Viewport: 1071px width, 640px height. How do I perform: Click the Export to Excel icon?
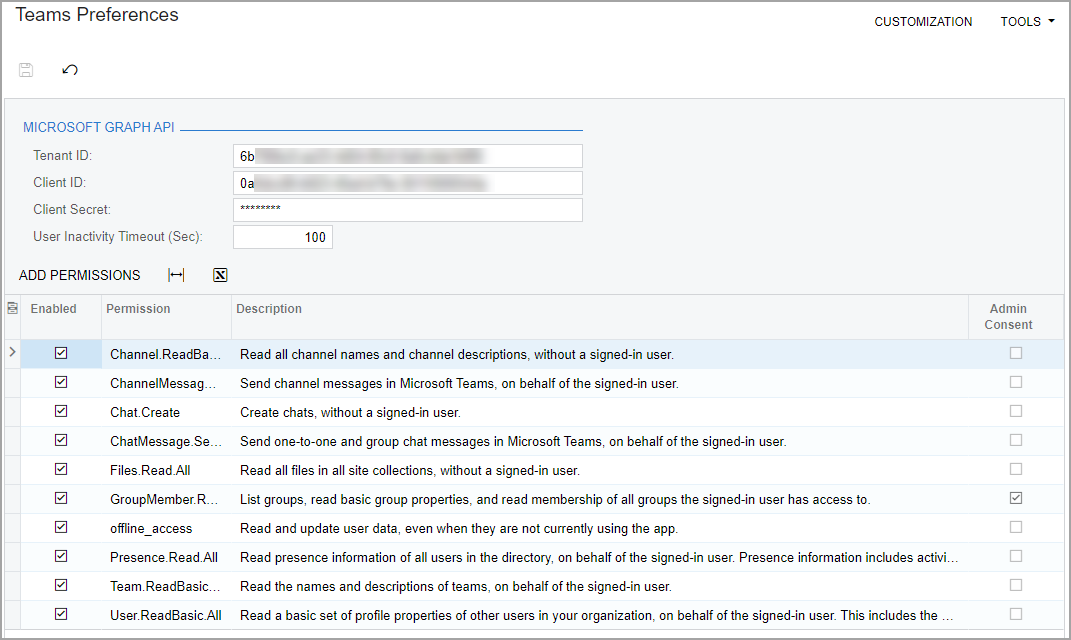point(220,275)
